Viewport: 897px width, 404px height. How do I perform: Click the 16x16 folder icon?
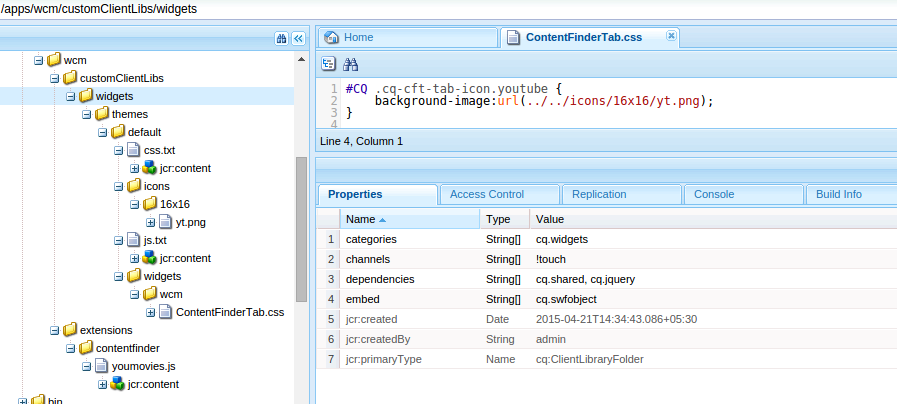pyautogui.click(x=150, y=204)
